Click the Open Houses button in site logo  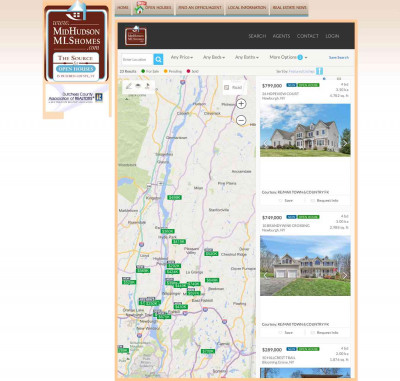76,69
